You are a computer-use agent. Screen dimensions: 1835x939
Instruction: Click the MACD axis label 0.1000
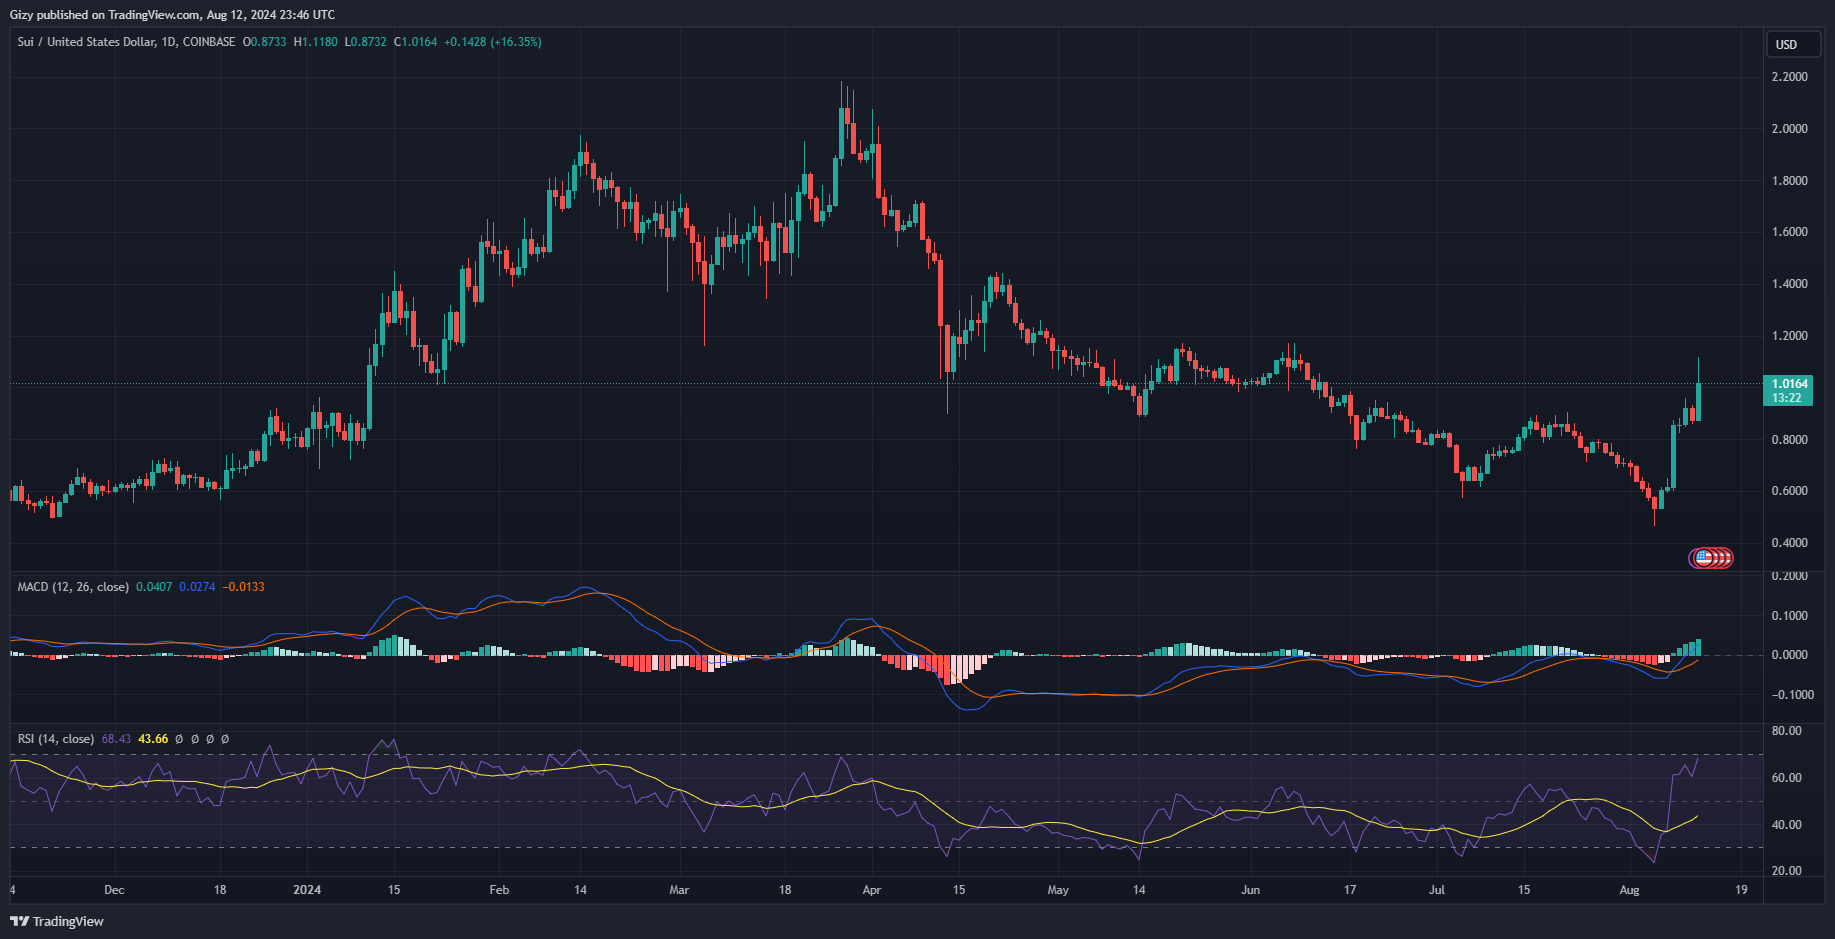tap(1790, 616)
